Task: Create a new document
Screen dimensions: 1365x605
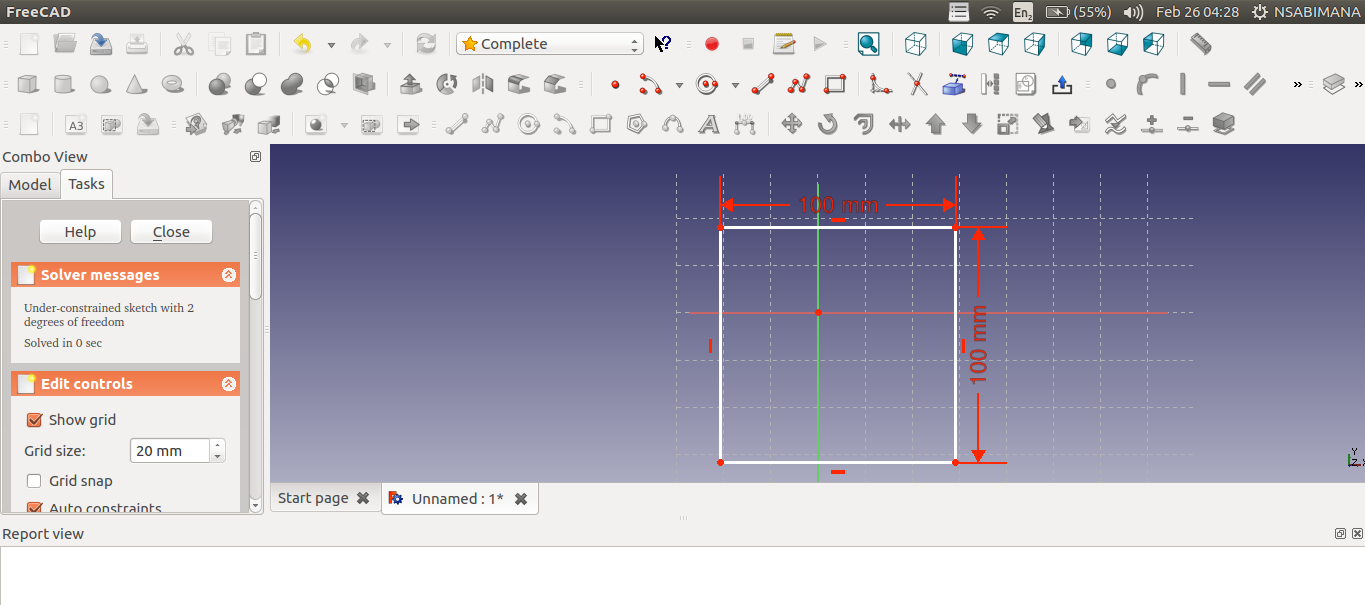Action: click(x=29, y=44)
